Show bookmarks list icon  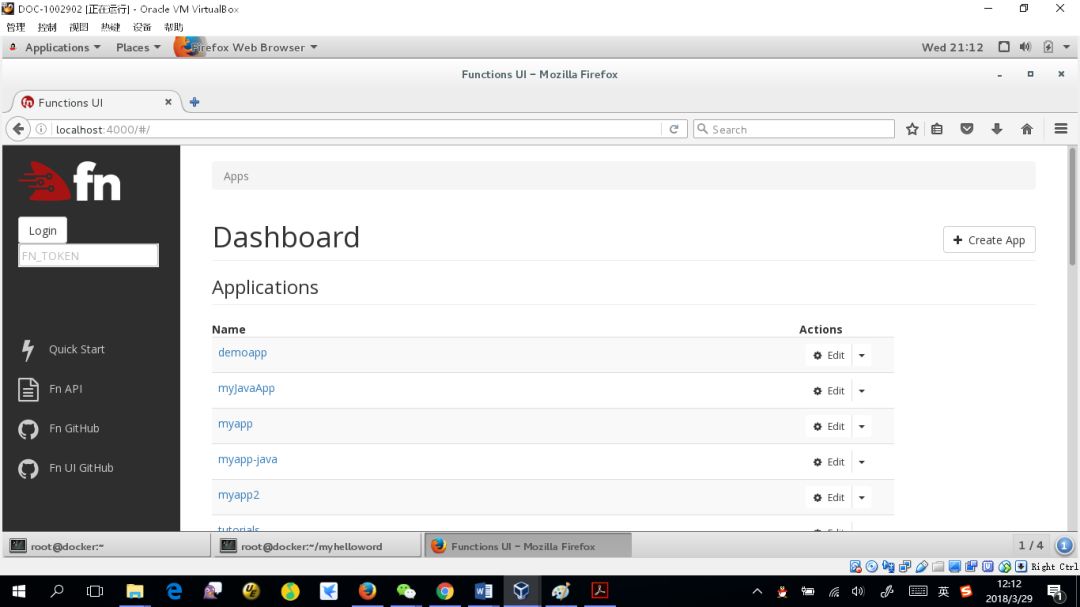tap(937, 129)
